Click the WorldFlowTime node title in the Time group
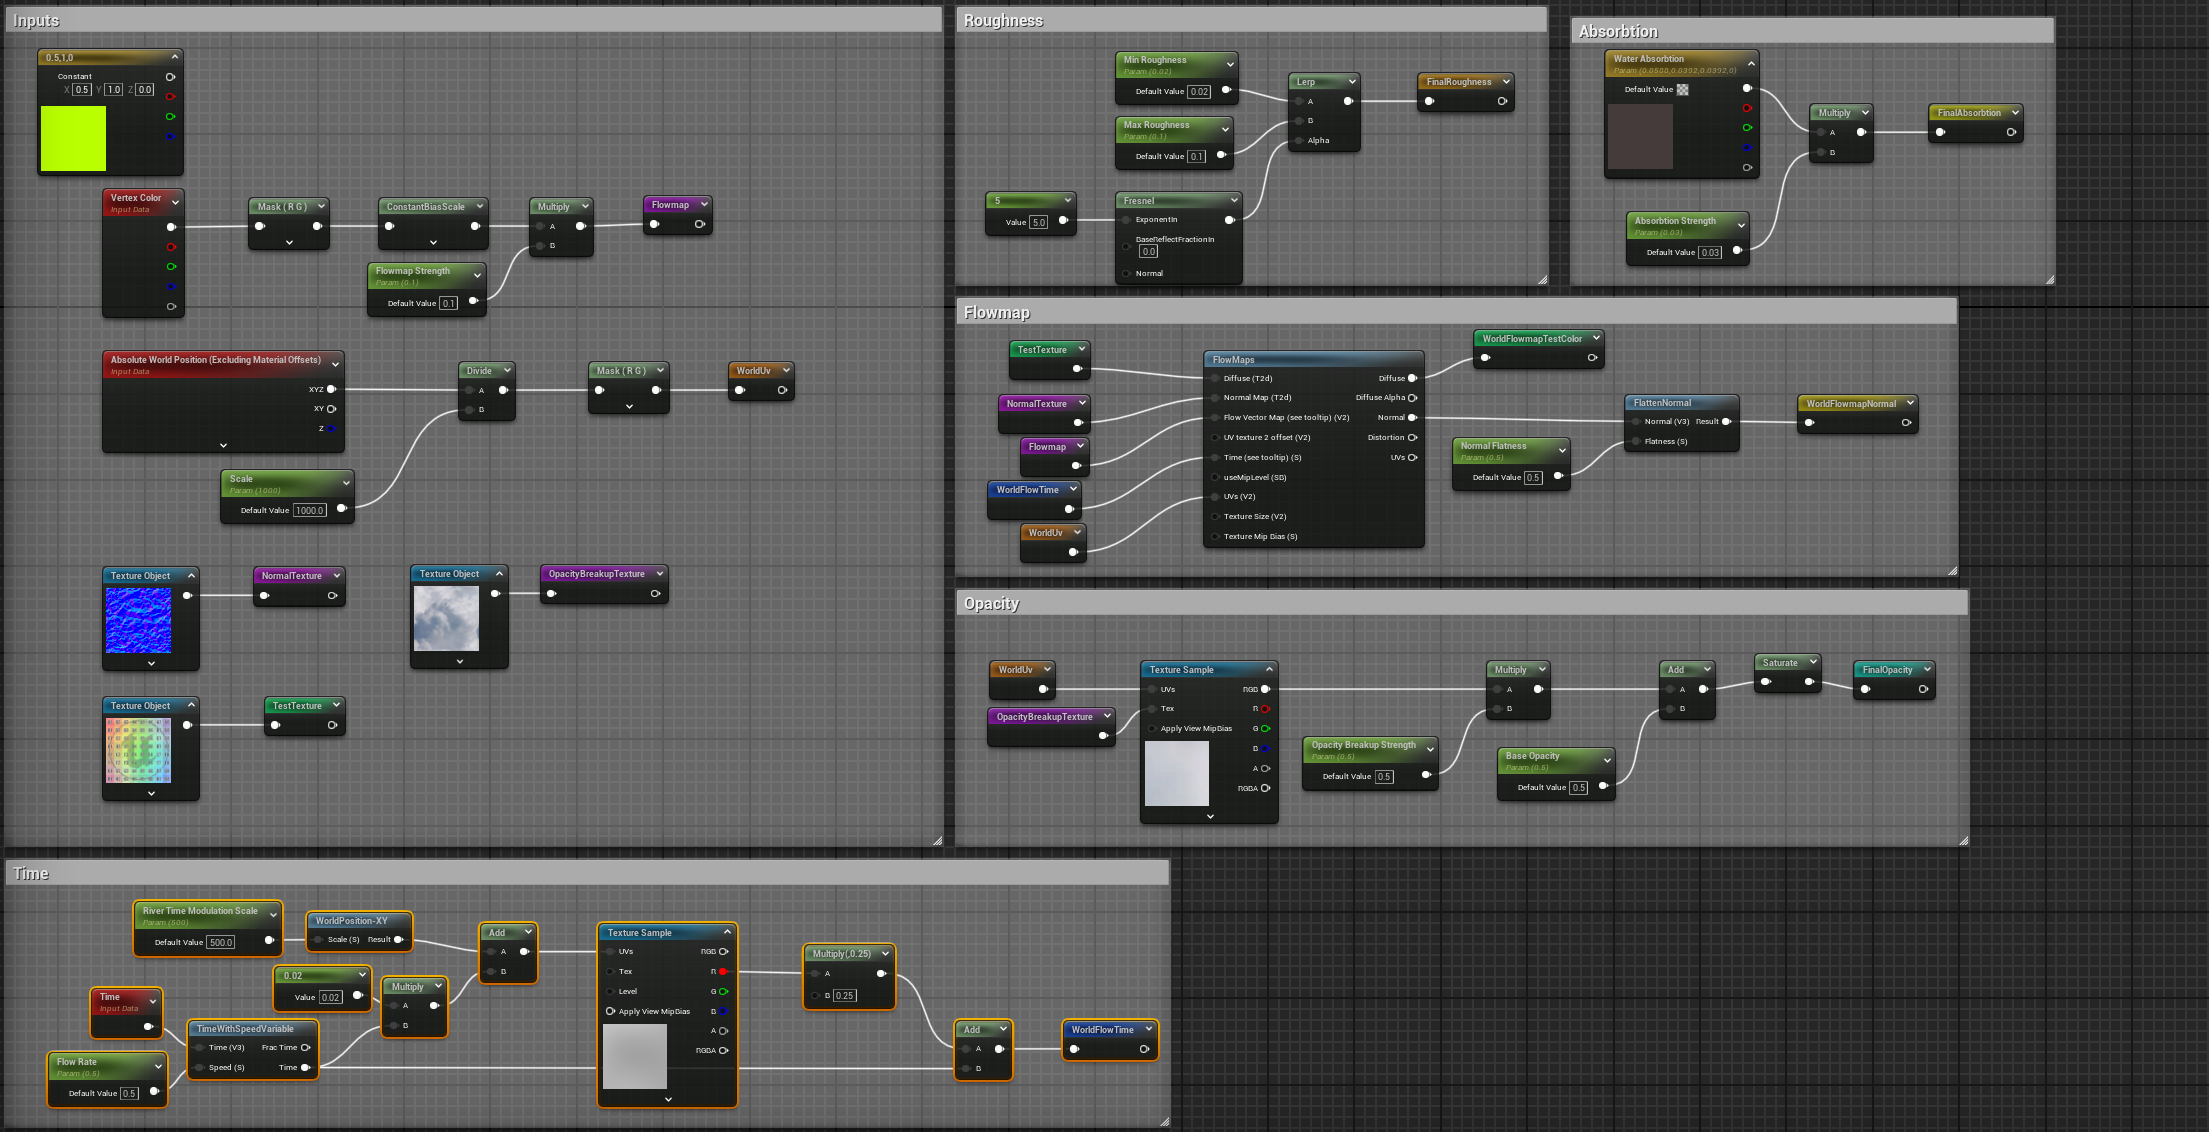Screen dimensions: 2209x1132 [x=1102, y=1030]
